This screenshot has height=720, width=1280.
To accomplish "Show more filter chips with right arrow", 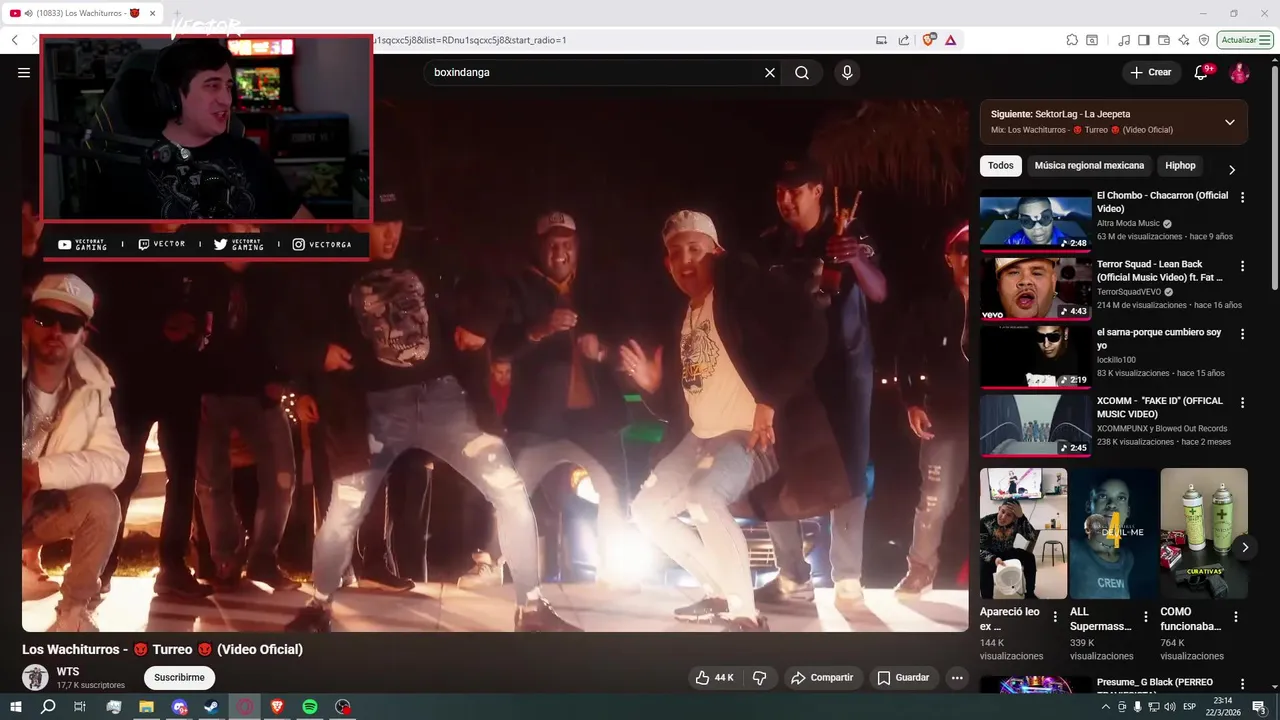I will 1232,170.
